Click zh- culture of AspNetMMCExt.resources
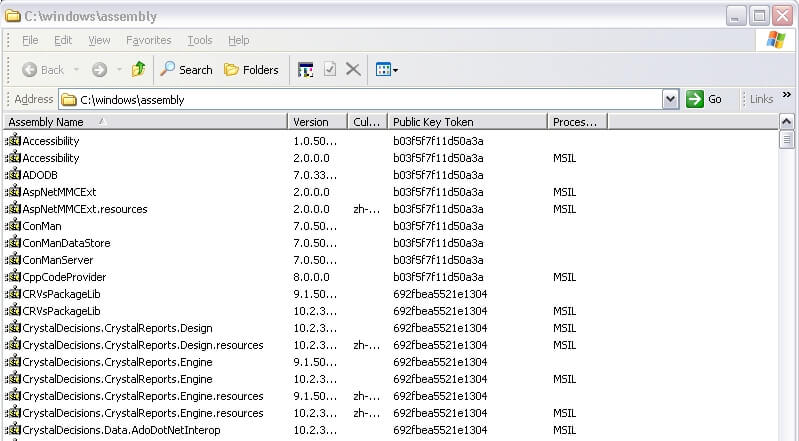 [x=366, y=209]
